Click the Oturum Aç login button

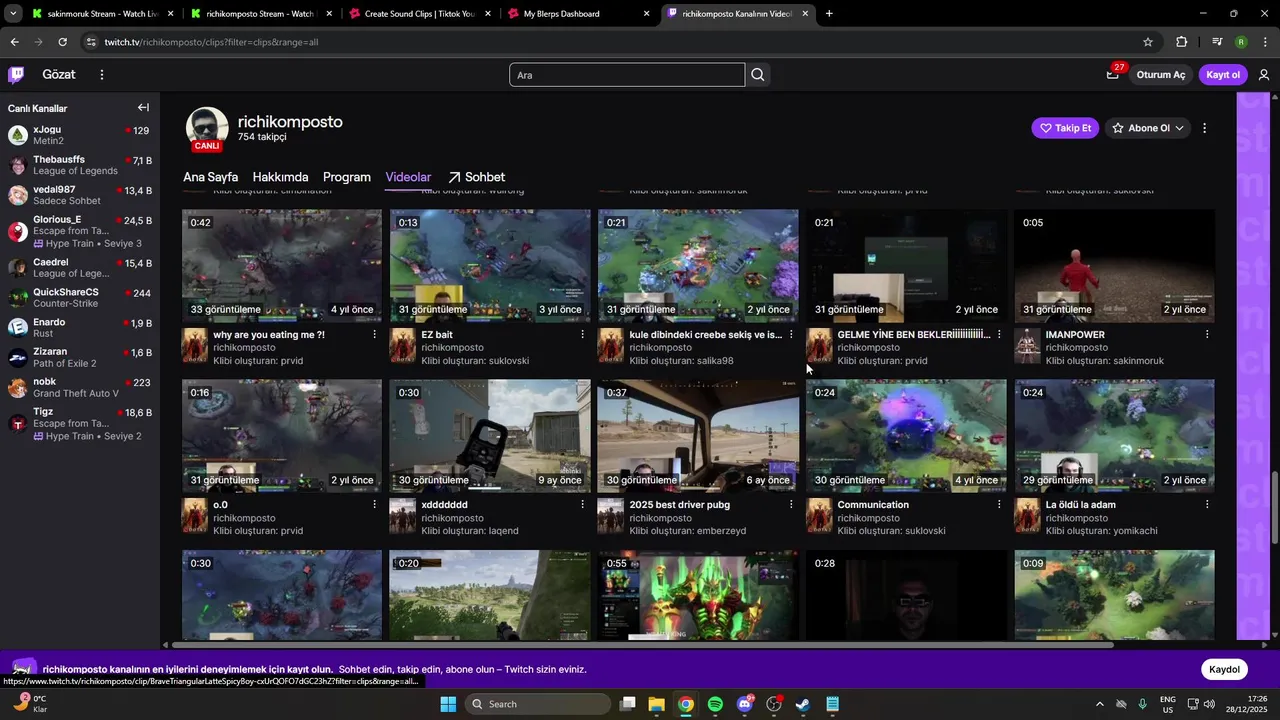tap(1160, 75)
